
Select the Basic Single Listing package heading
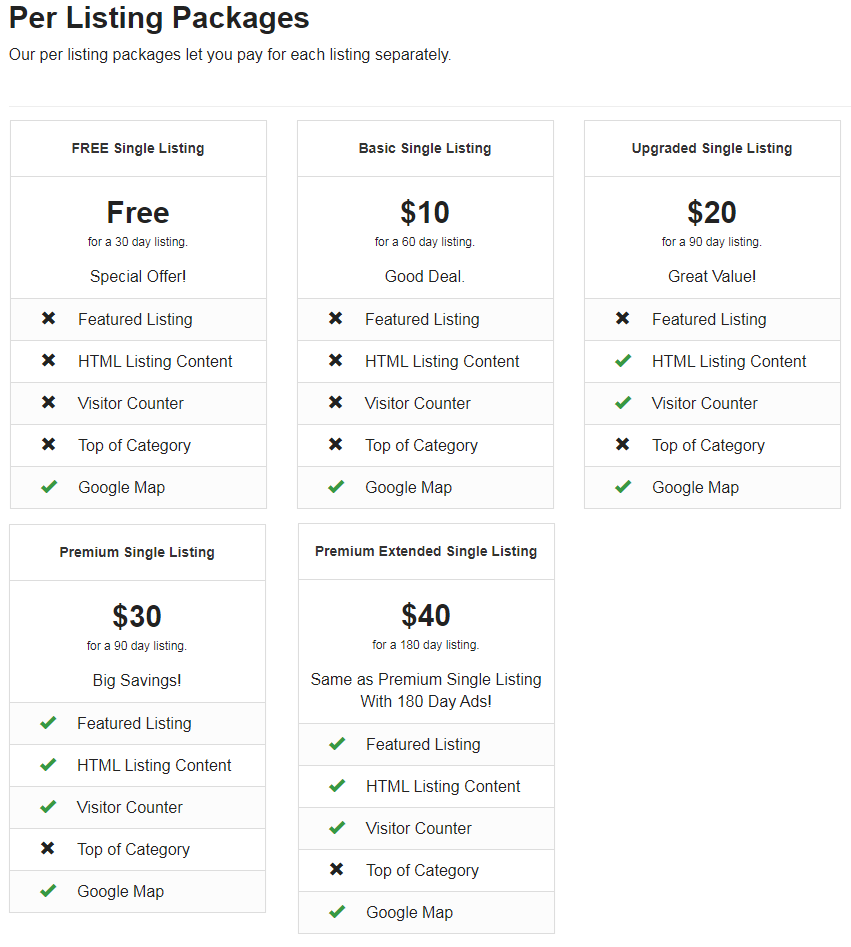(425, 148)
